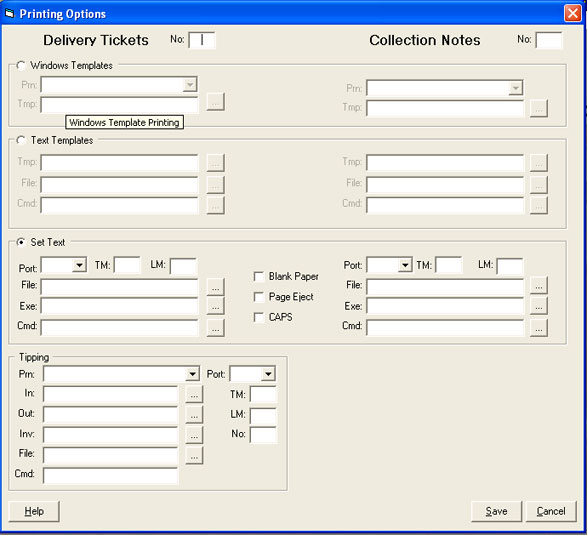Click the Delivery Tickets heading
This screenshot has width=587, height=535.
pos(96,40)
